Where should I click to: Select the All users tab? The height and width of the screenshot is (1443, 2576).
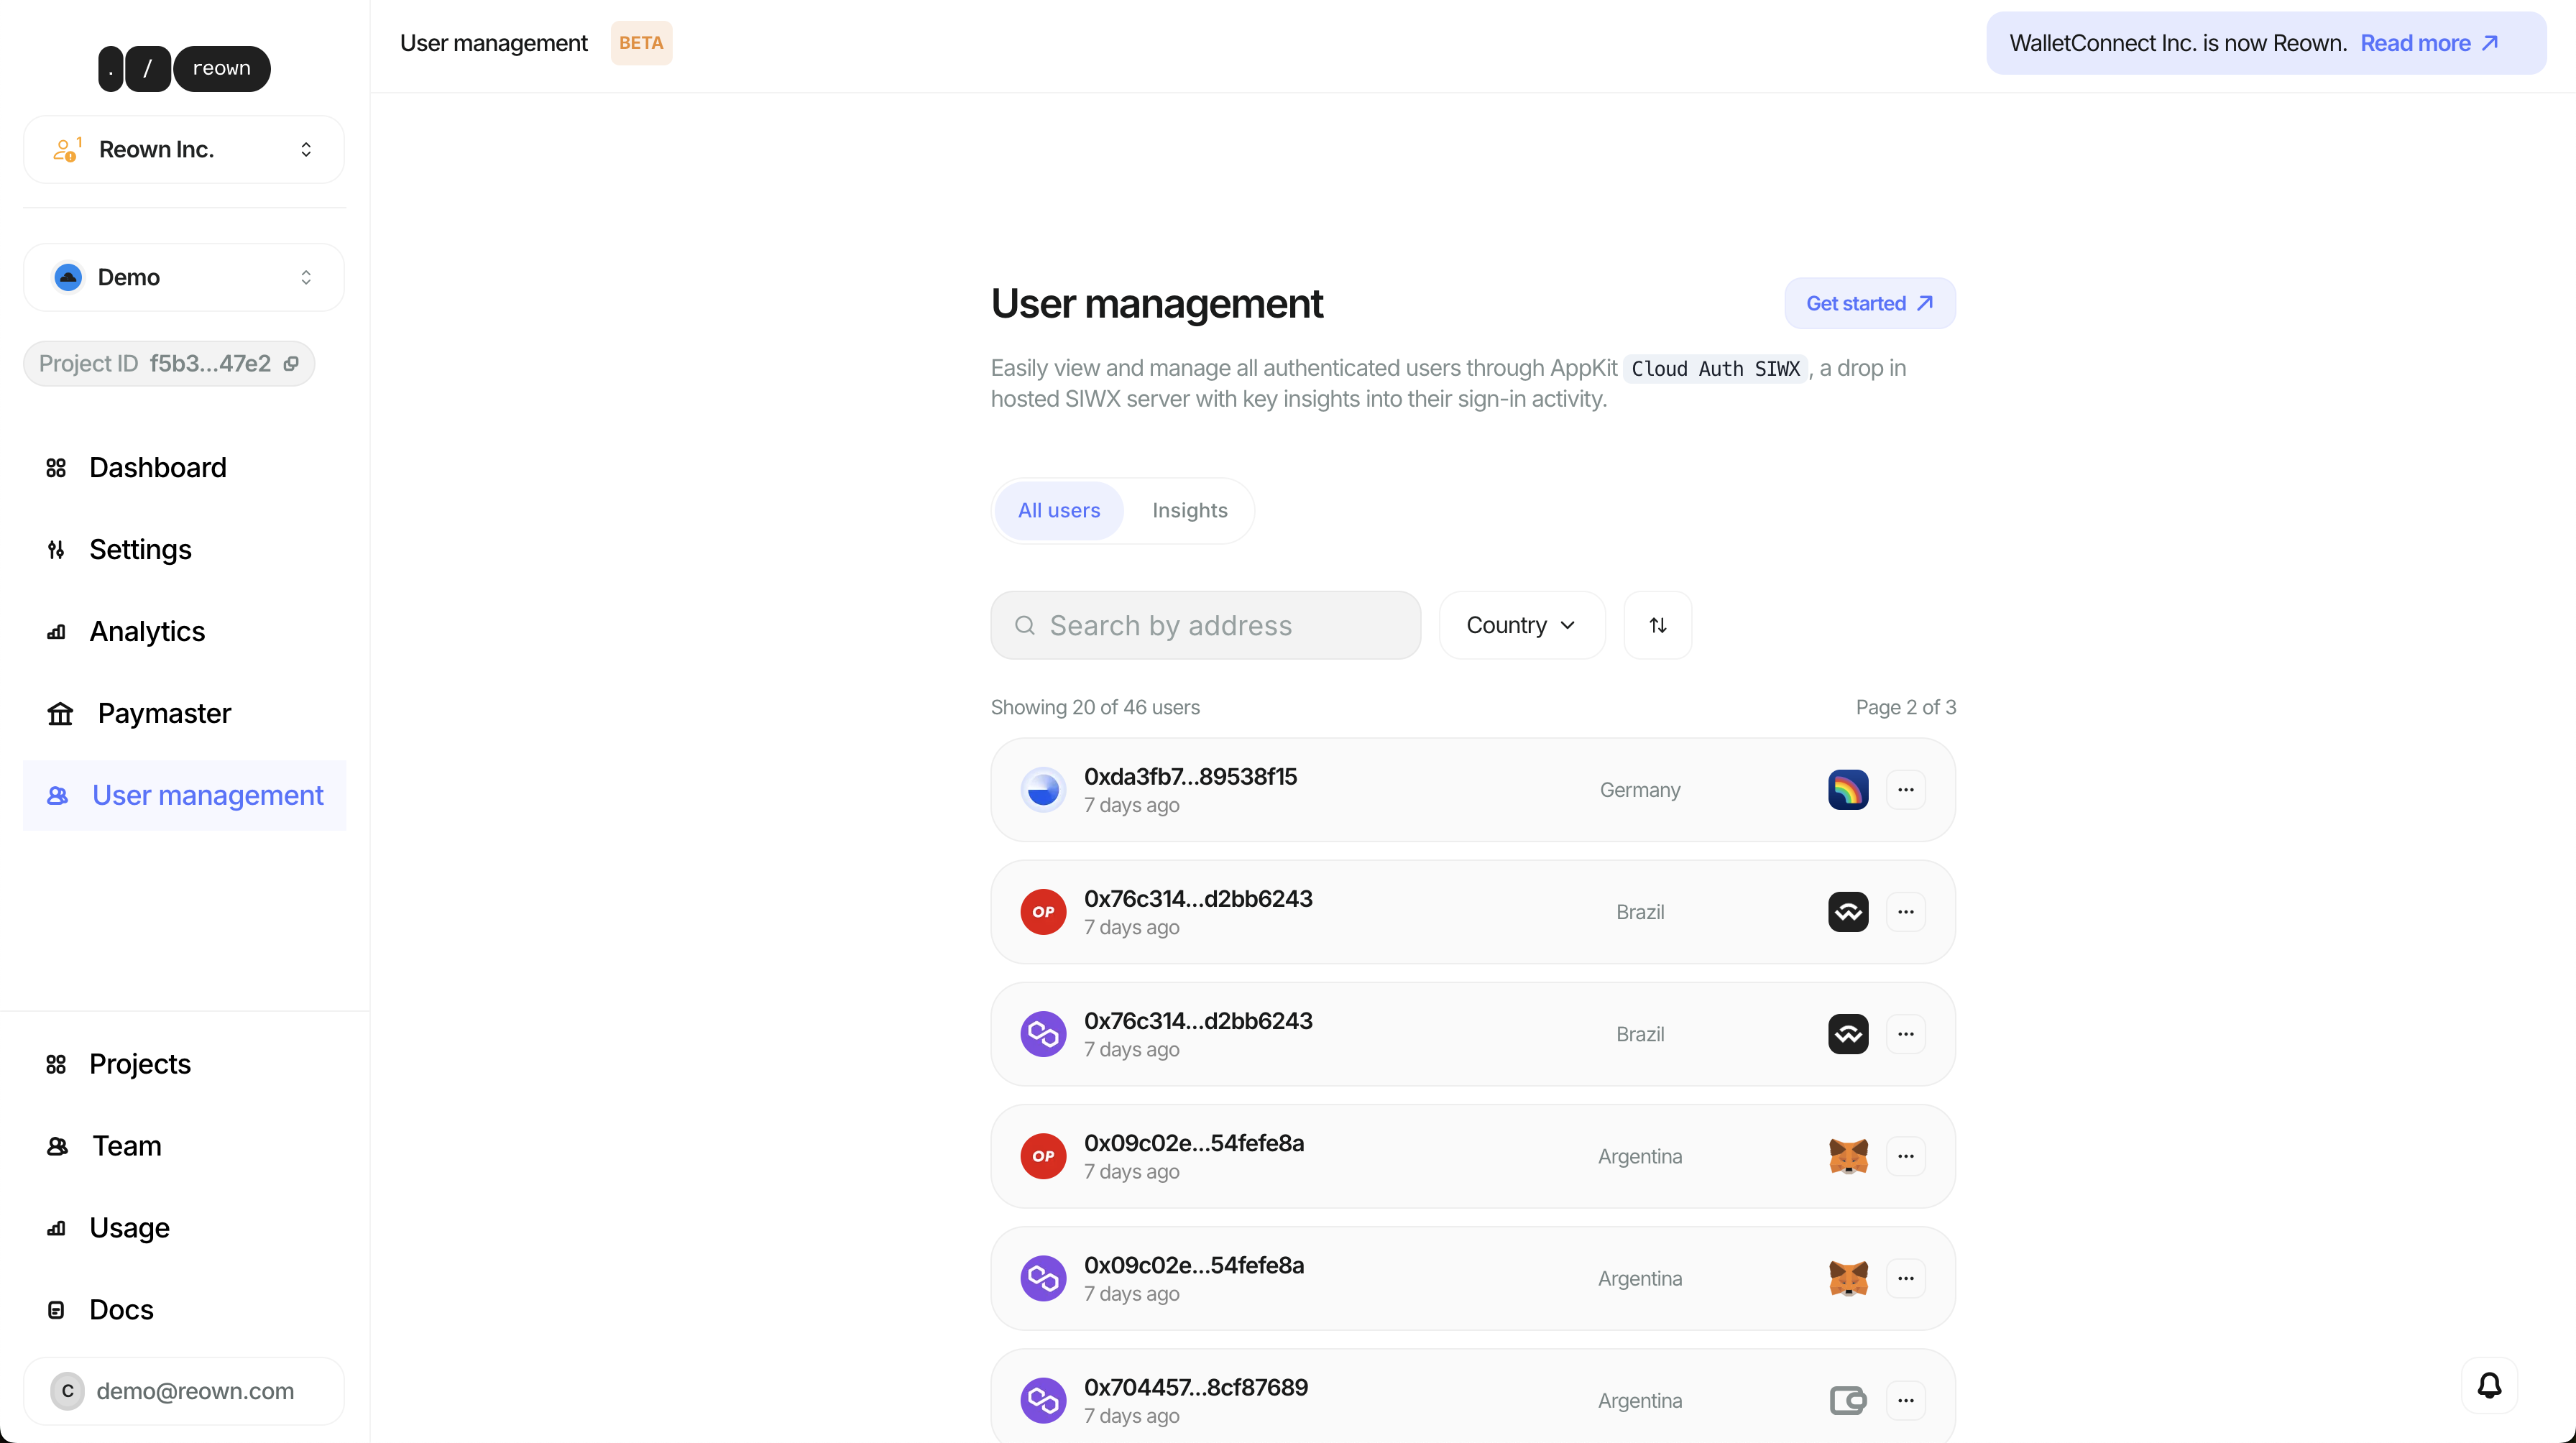(x=1058, y=510)
